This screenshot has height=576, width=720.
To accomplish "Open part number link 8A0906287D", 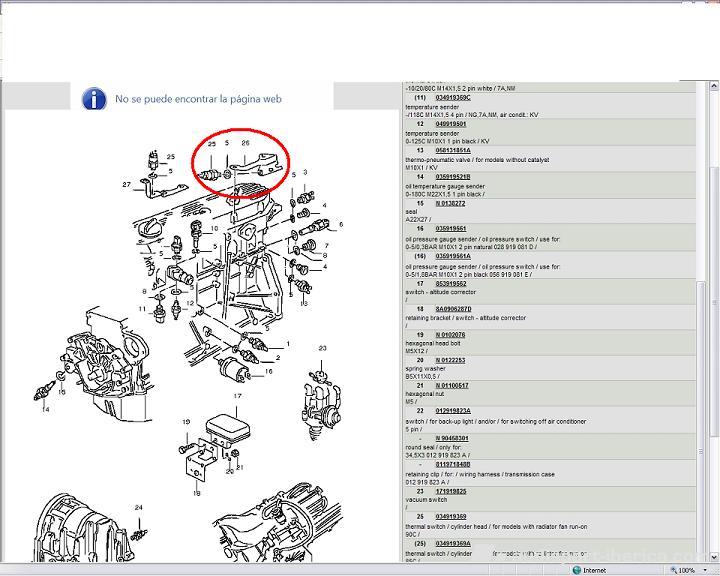I will tap(453, 309).
